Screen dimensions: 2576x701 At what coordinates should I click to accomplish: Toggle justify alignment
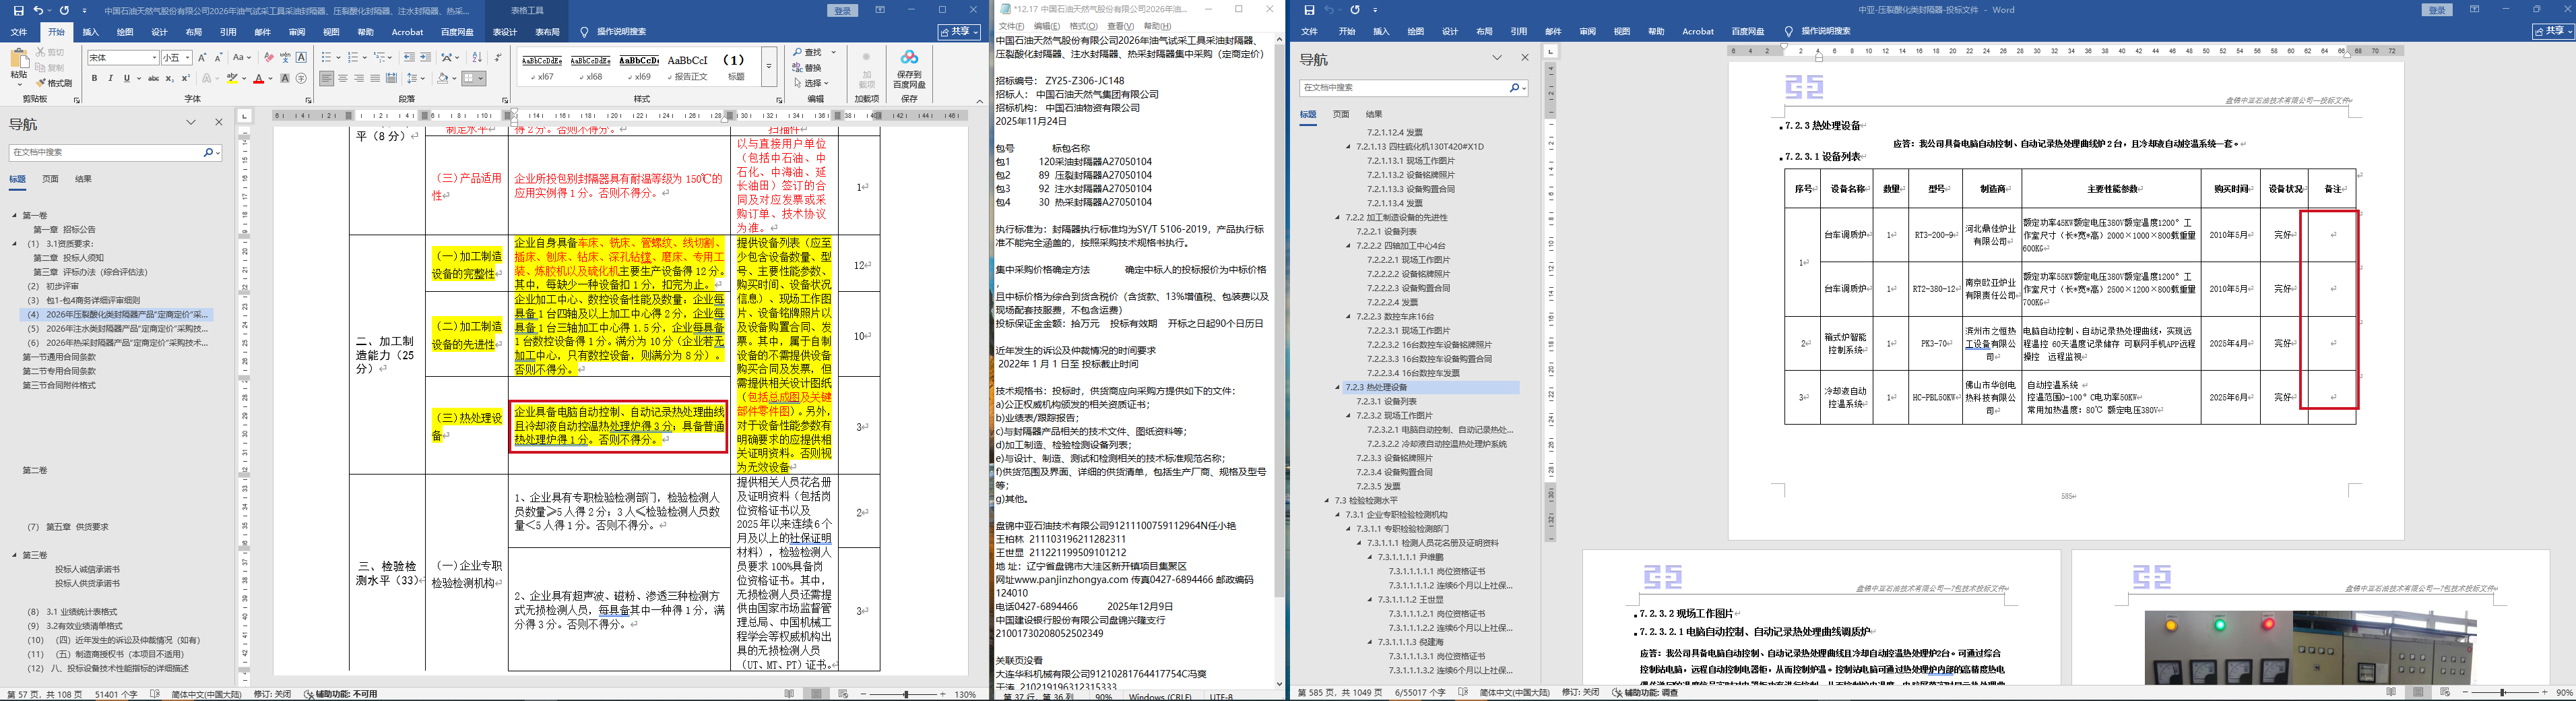(x=375, y=78)
